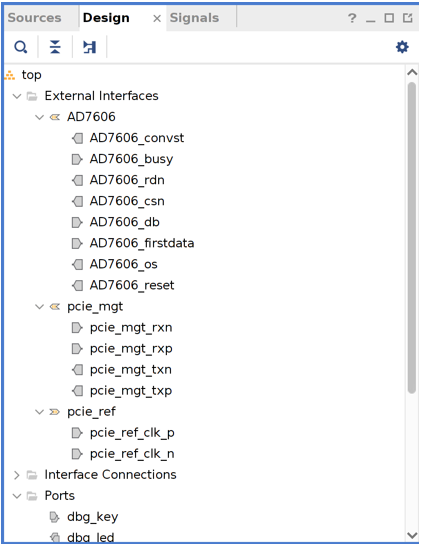Open the settings gear icon

click(x=402, y=47)
